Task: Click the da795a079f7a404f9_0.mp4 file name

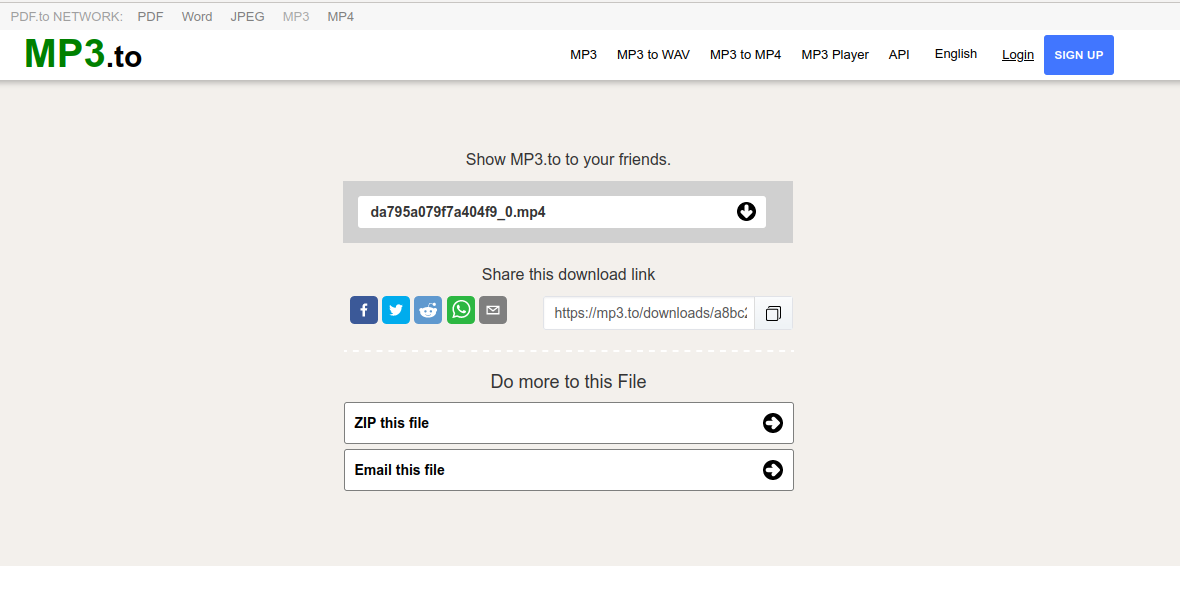Action: click(458, 212)
